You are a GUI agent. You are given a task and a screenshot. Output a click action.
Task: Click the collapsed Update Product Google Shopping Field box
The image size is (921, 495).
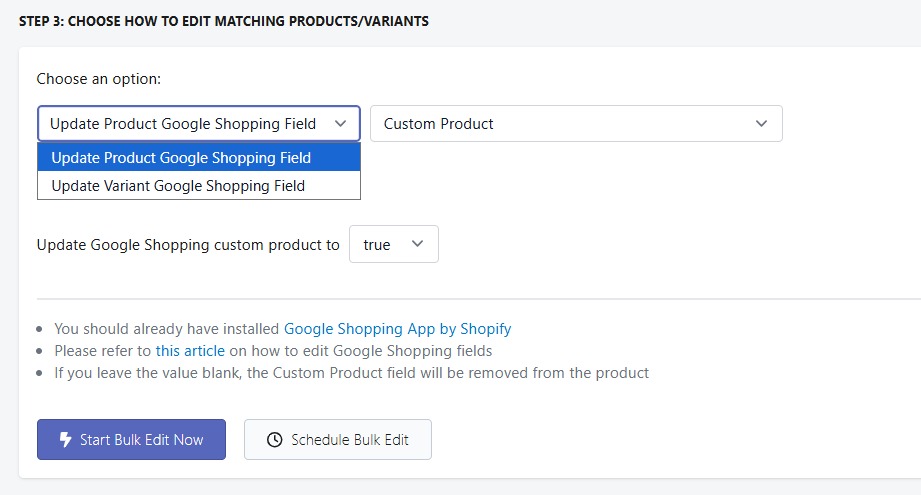183,124
